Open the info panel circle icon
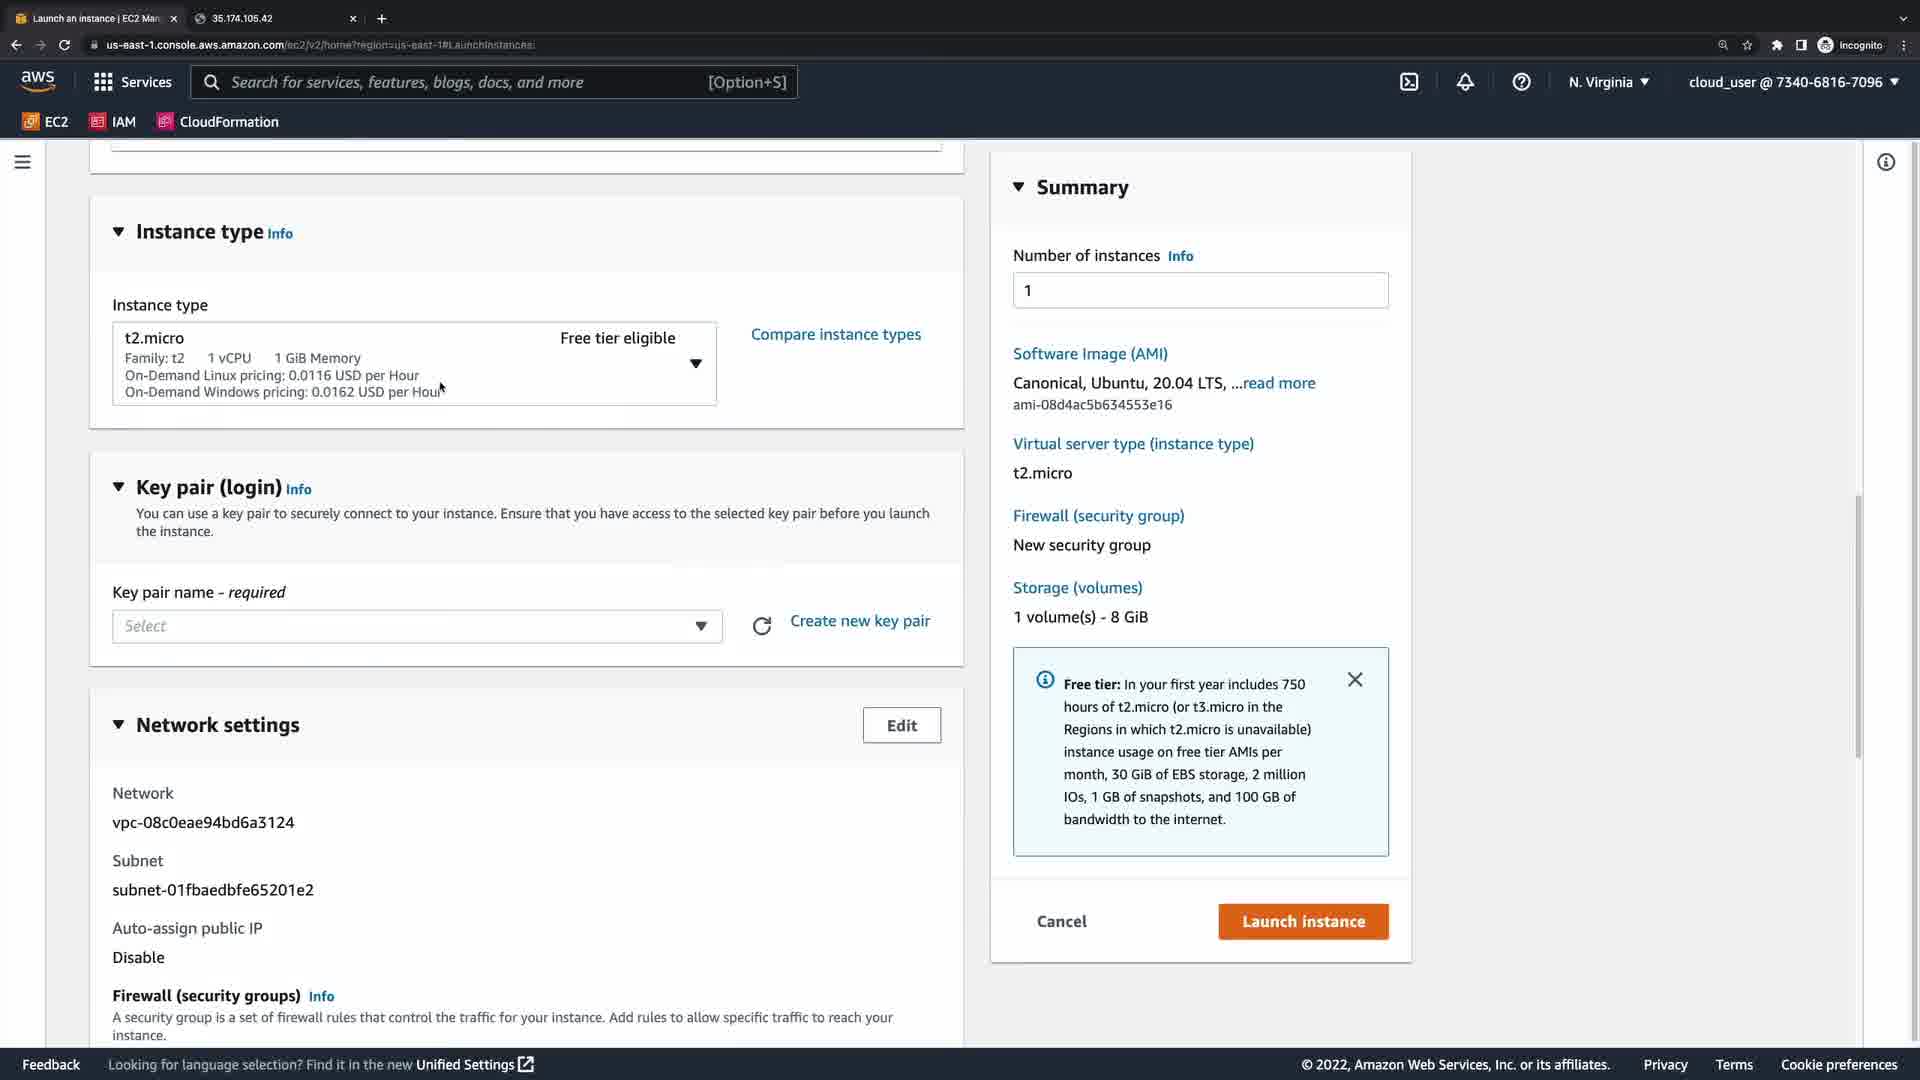 pyautogui.click(x=1886, y=162)
